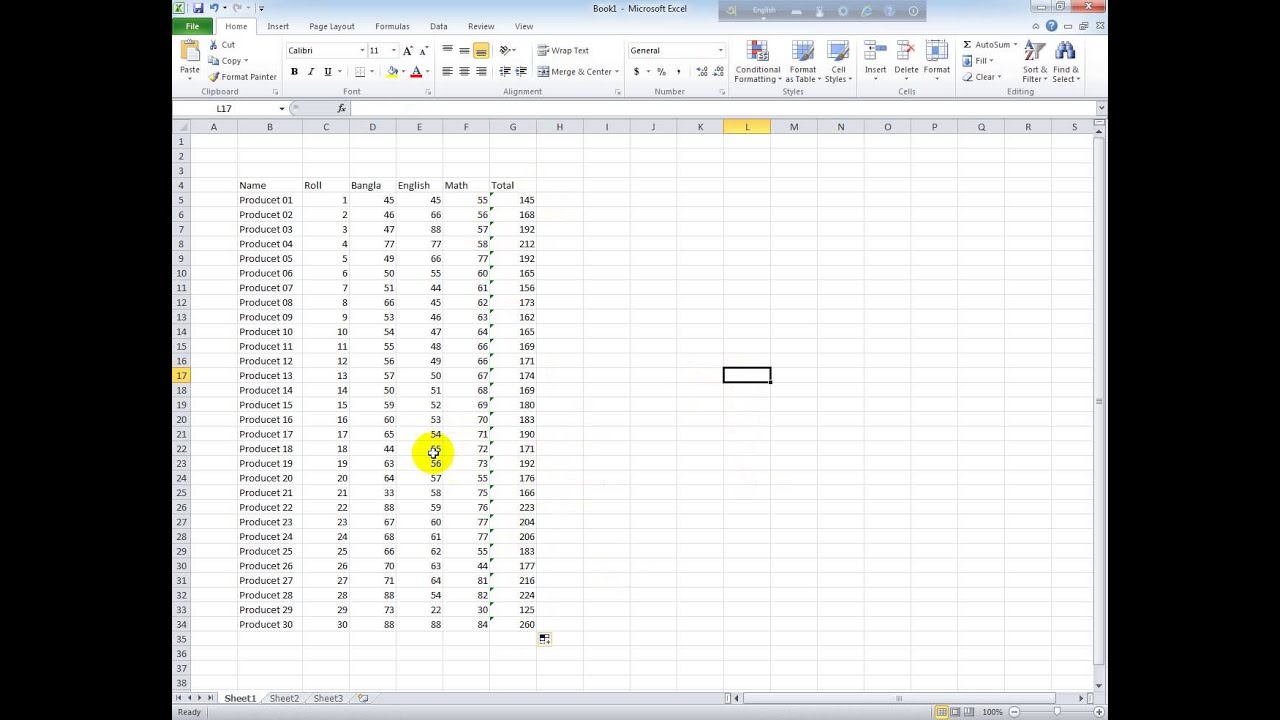
Task: Activate the Format Painter brush
Action: click(x=242, y=77)
